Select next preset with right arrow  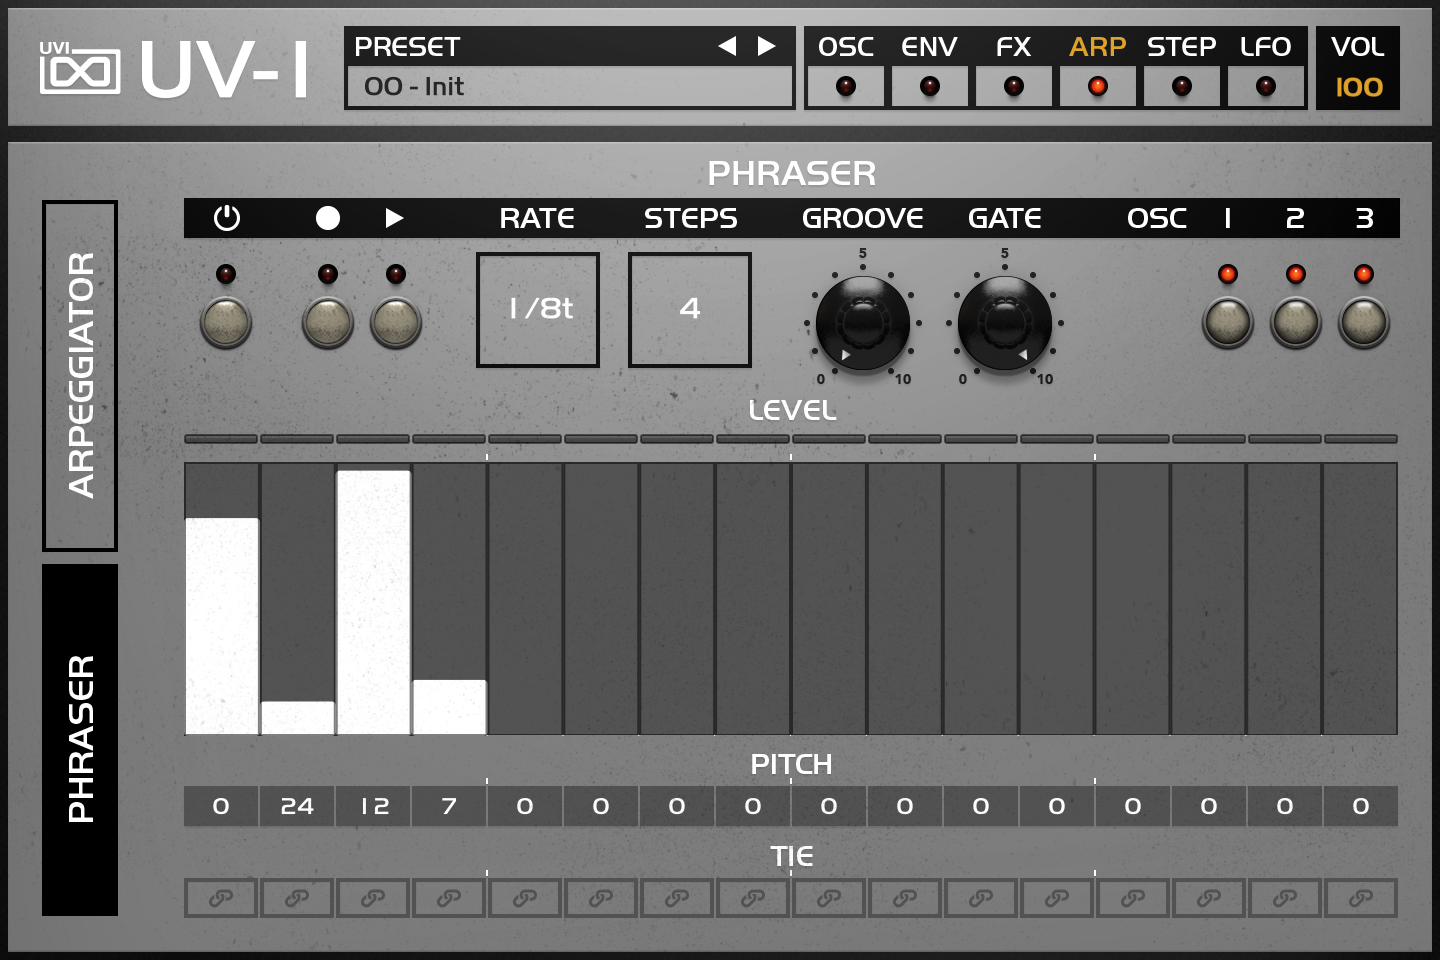767,46
